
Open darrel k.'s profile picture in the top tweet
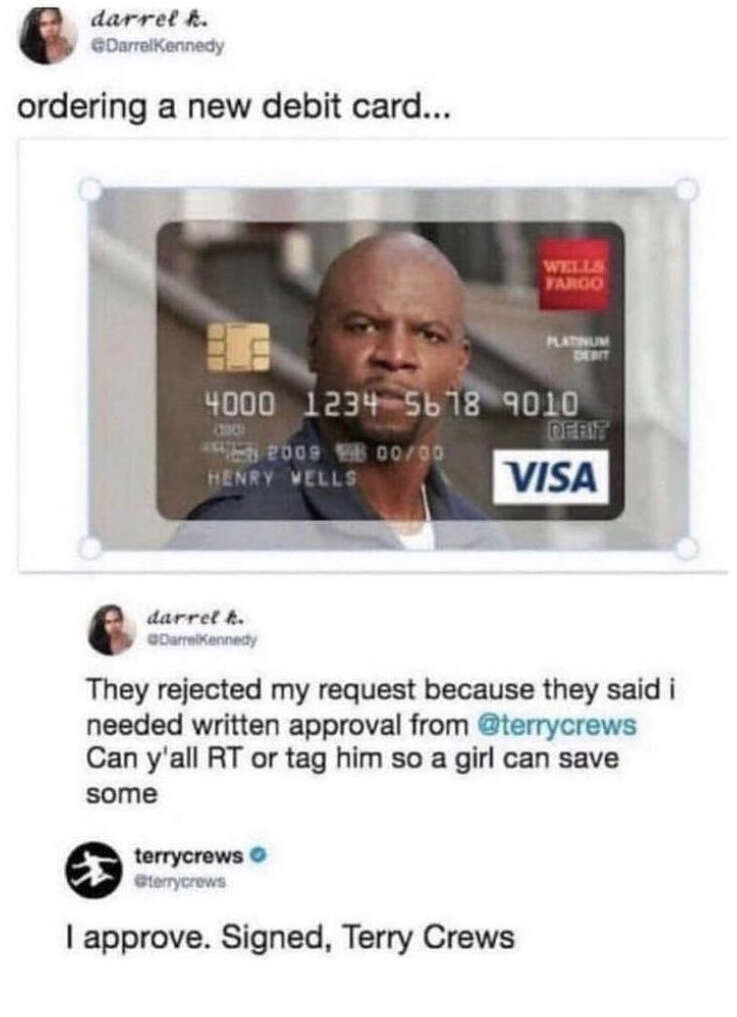coord(48,36)
